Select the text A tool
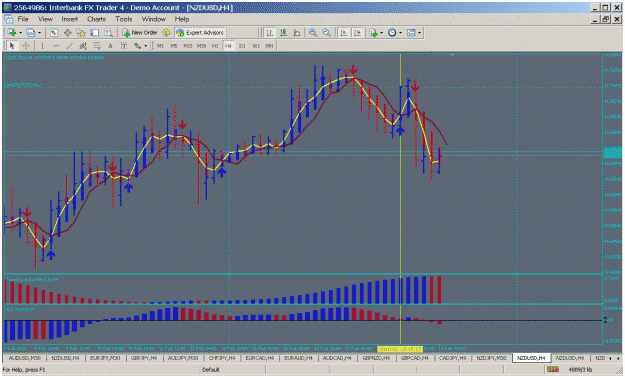 (x=110, y=46)
